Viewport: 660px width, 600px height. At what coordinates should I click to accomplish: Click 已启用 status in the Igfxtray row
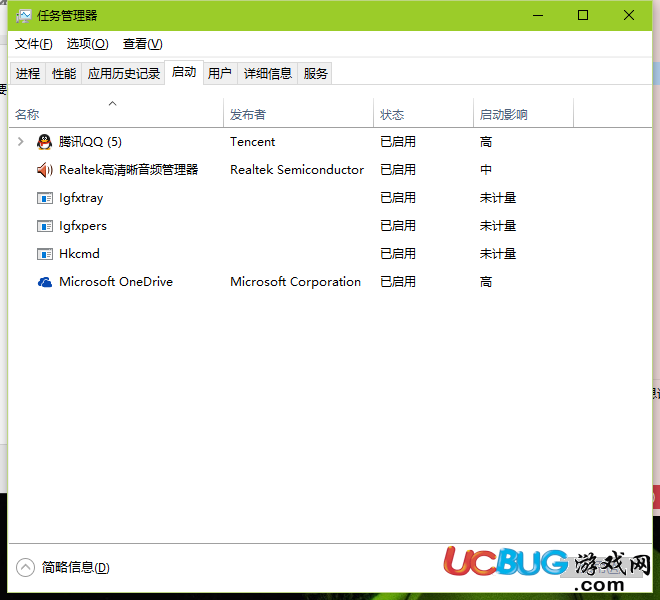pos(398,198)
